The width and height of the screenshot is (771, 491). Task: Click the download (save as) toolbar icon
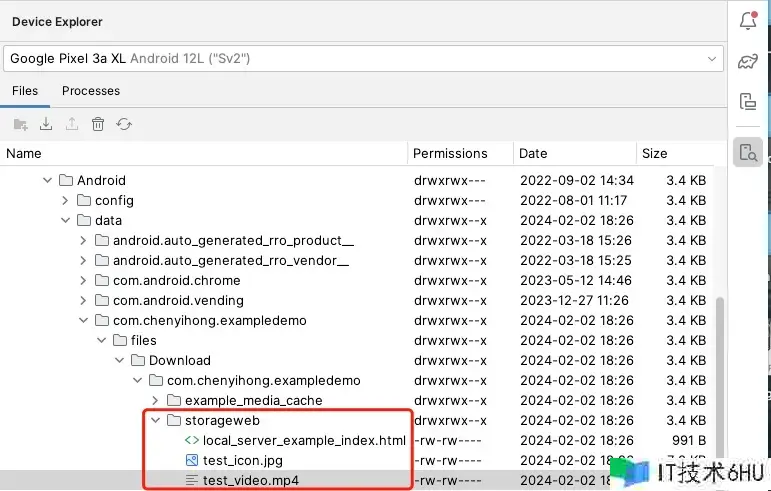tap(46, 124)
